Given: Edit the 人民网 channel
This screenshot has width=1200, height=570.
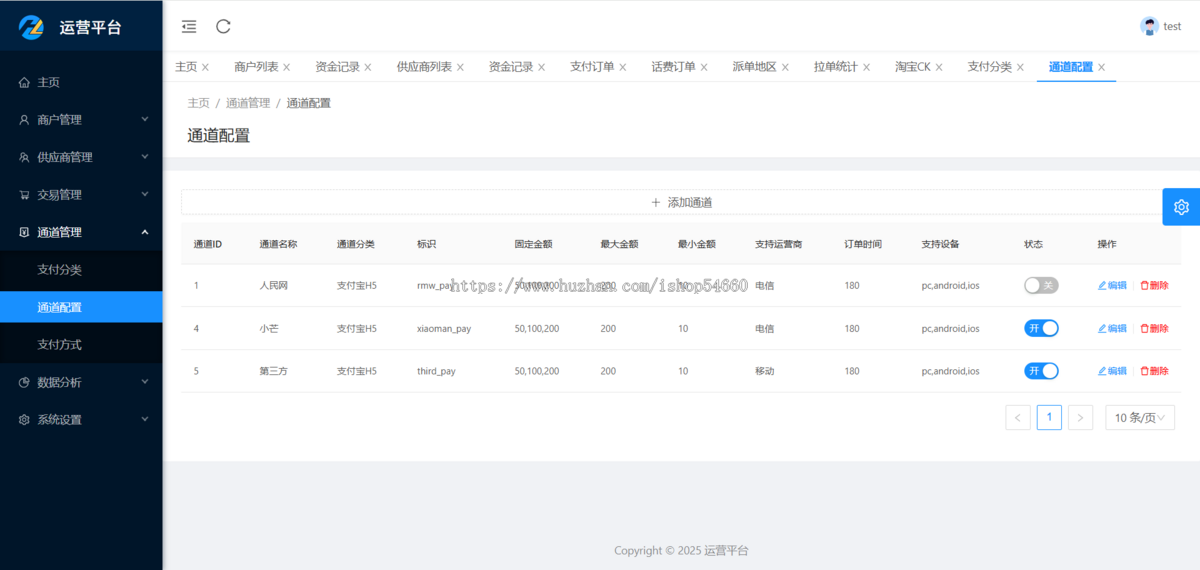Looking at the screenshot, I should click(x=1112, y=285).
